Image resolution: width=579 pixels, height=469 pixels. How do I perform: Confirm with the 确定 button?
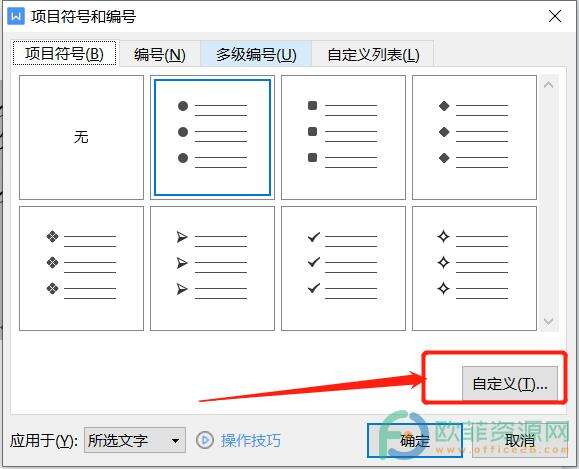pyautogui.click(x=415, y=441)
